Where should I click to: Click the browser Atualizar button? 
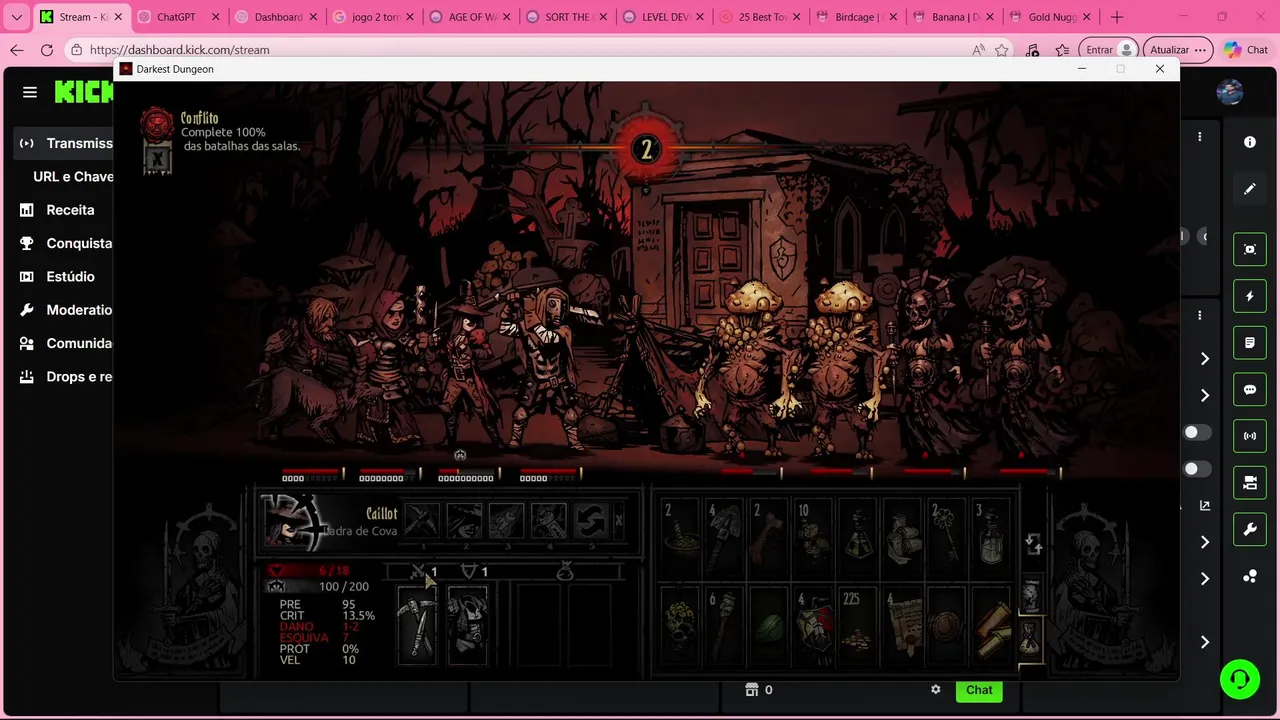pyautogui.click(x=1178, y=50)
